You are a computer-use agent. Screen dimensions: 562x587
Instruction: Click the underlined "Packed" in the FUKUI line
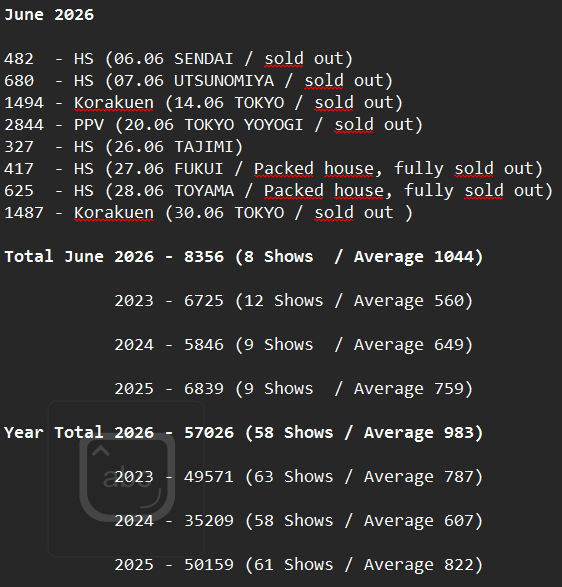click(x=284, y=169)
